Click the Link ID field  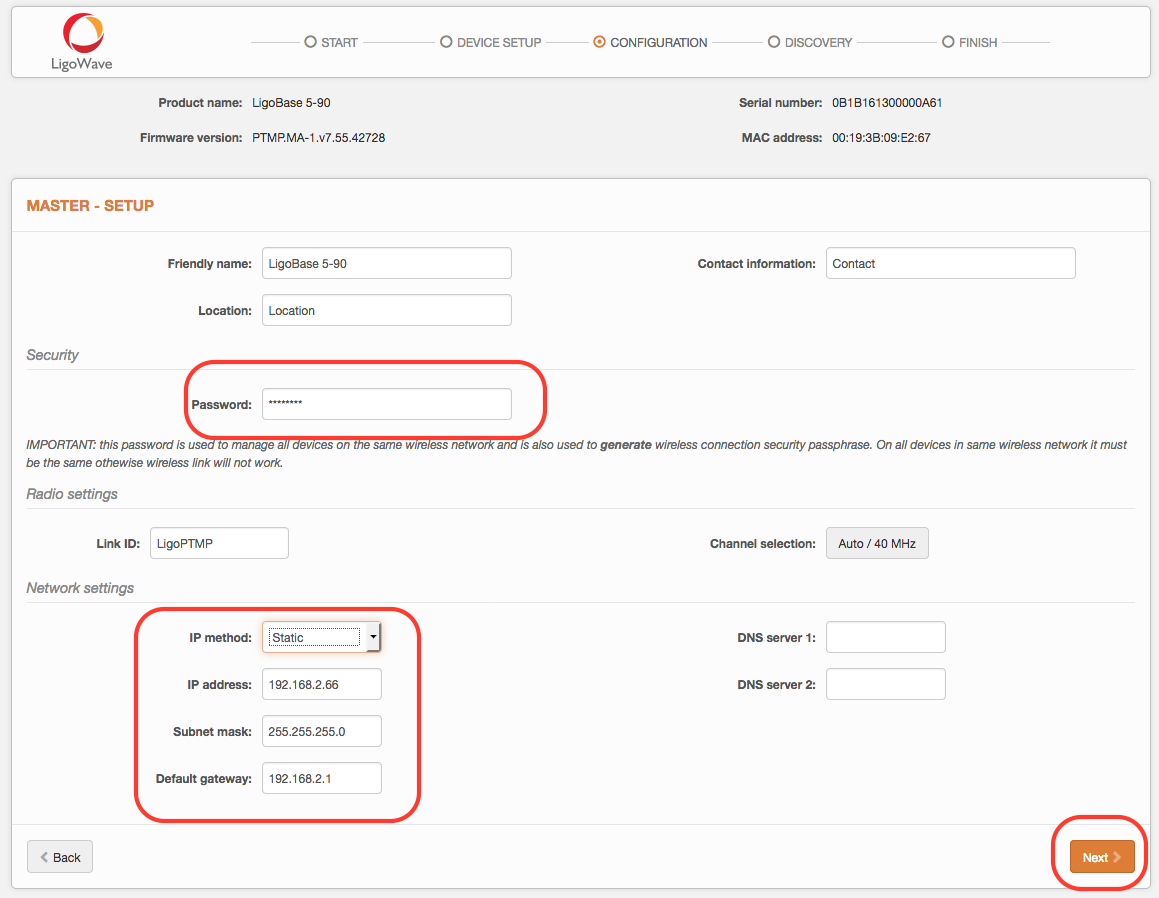click(219, 543)
